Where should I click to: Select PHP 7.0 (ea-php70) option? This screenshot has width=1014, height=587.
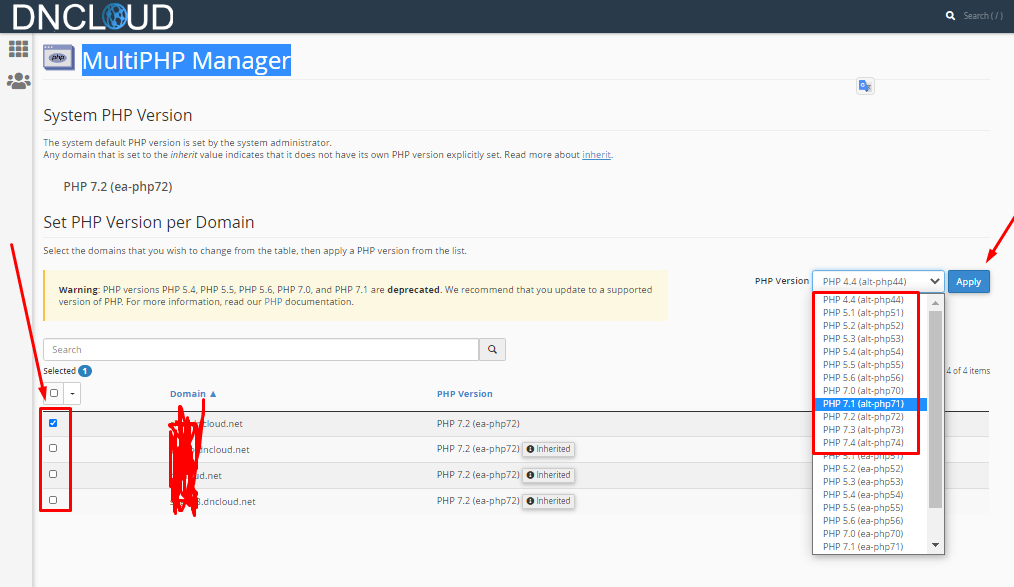point(863,533)
